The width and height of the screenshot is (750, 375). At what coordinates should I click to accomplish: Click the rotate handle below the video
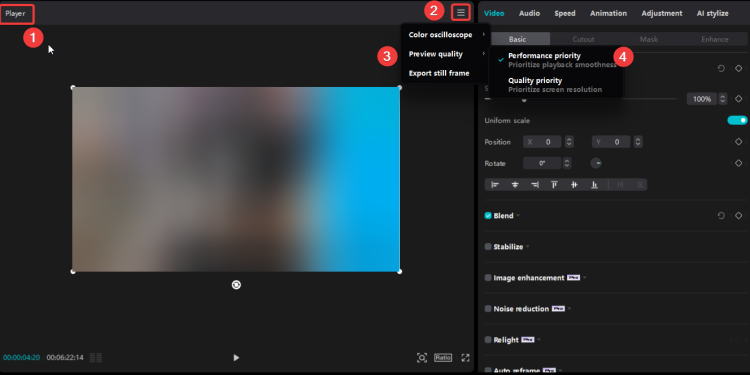(x=236, y=285)
